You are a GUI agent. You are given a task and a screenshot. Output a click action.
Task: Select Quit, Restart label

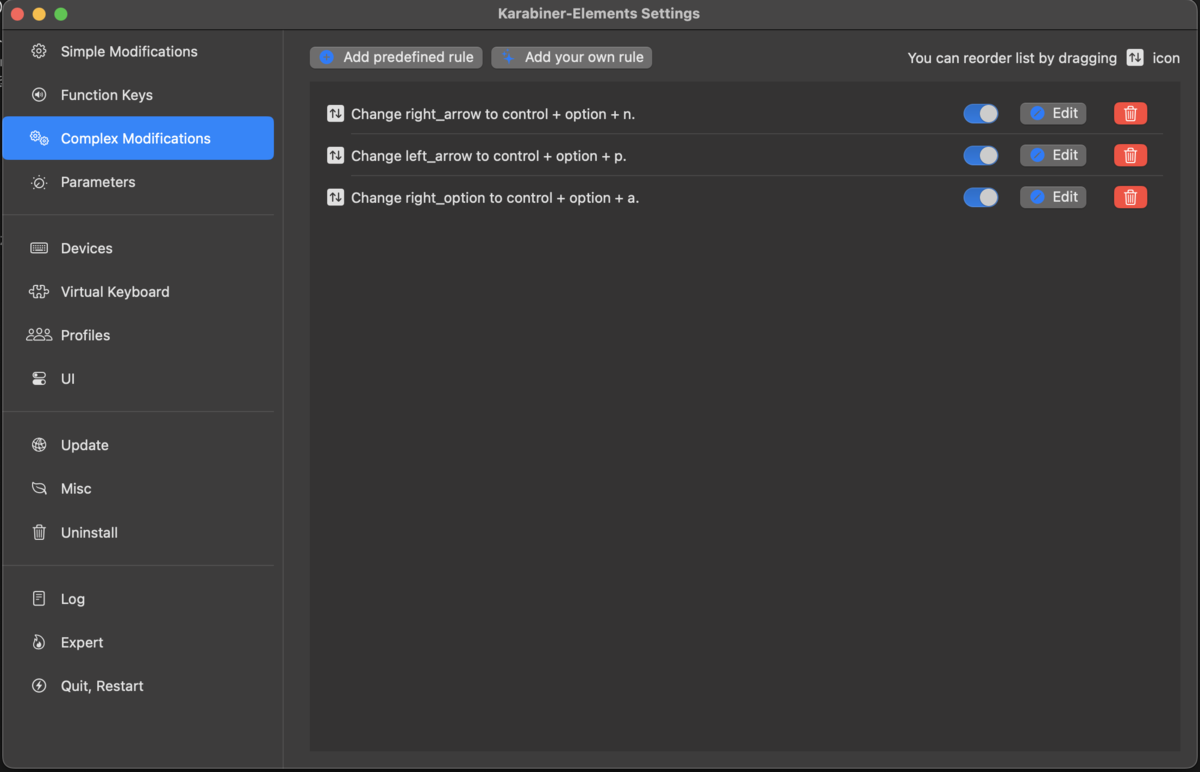102,686
